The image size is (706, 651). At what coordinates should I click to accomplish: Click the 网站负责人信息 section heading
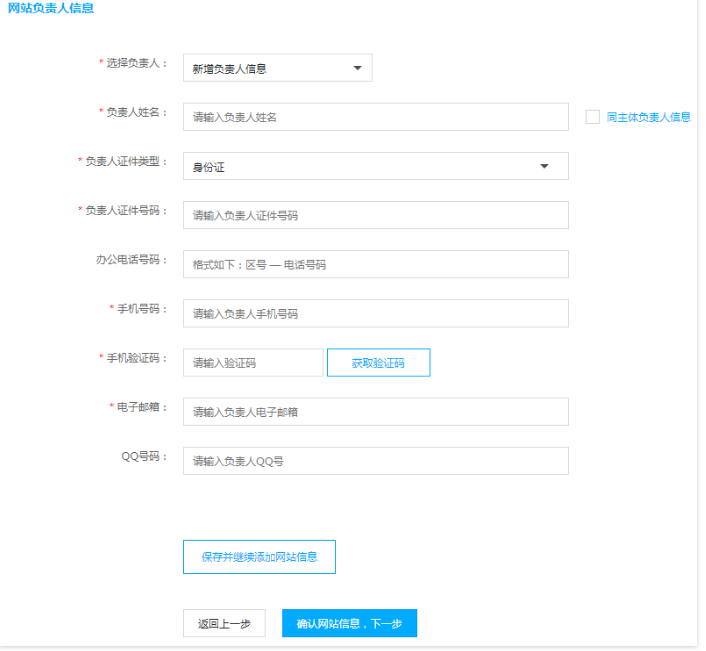pyautogui.click(x=51, y=8)
